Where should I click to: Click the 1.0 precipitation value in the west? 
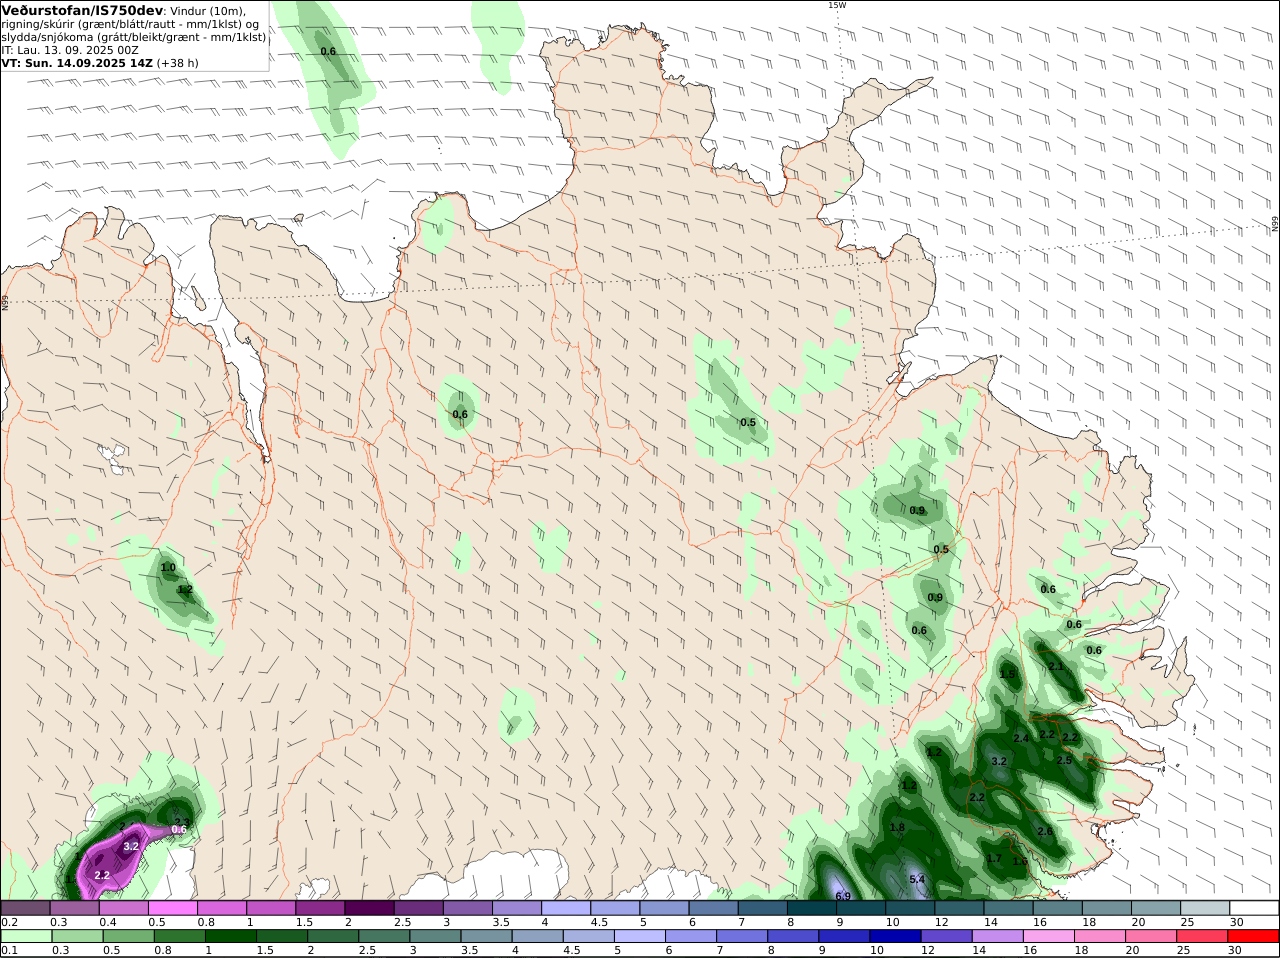168,568
